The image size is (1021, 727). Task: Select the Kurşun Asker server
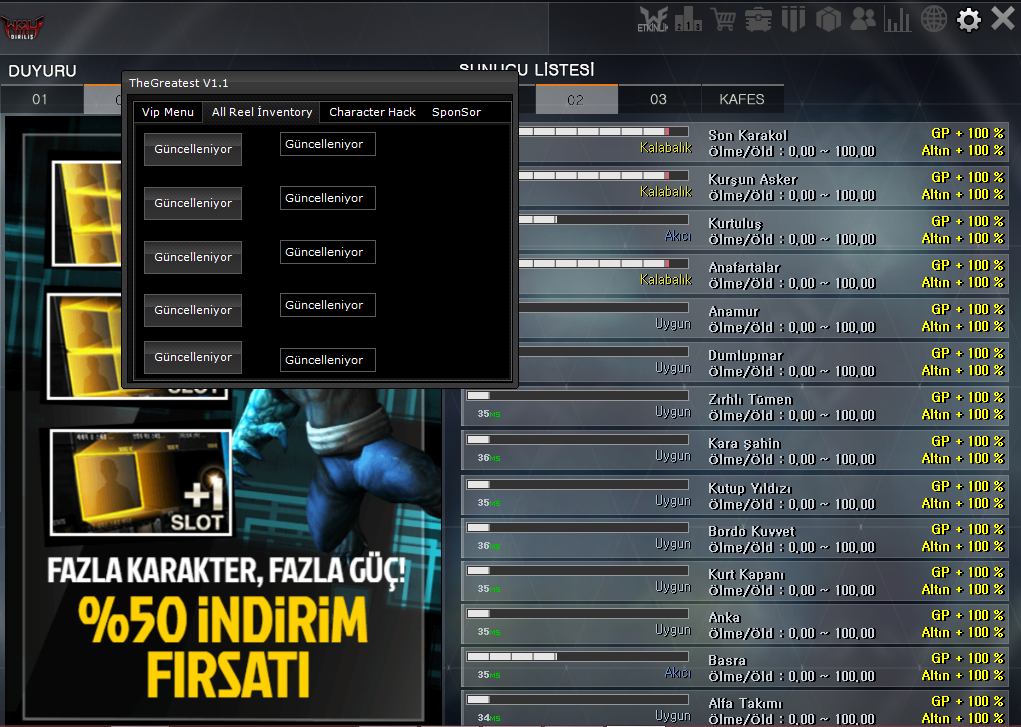click(734, 187)
